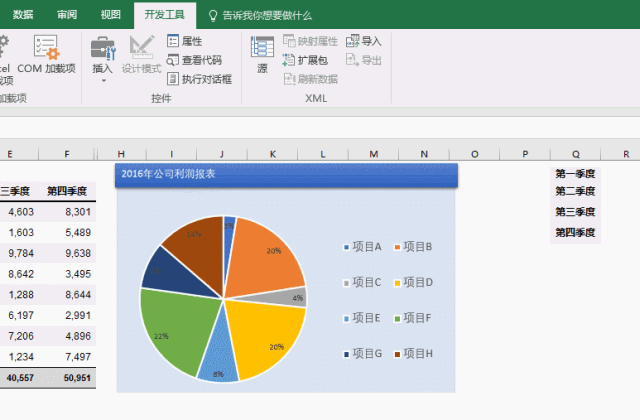This screenshot has height=420, width=640.
Task: Click legend entry 项目G
Action: click(x=362, y=353)
